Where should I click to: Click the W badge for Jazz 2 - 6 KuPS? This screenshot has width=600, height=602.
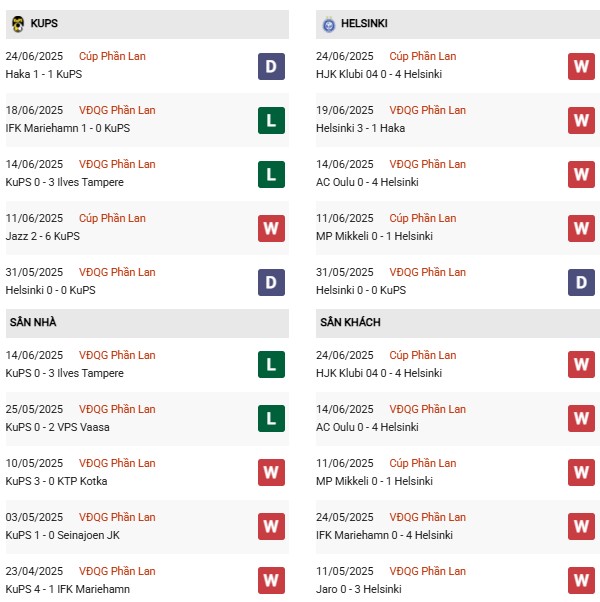click(x=271, y=228)
